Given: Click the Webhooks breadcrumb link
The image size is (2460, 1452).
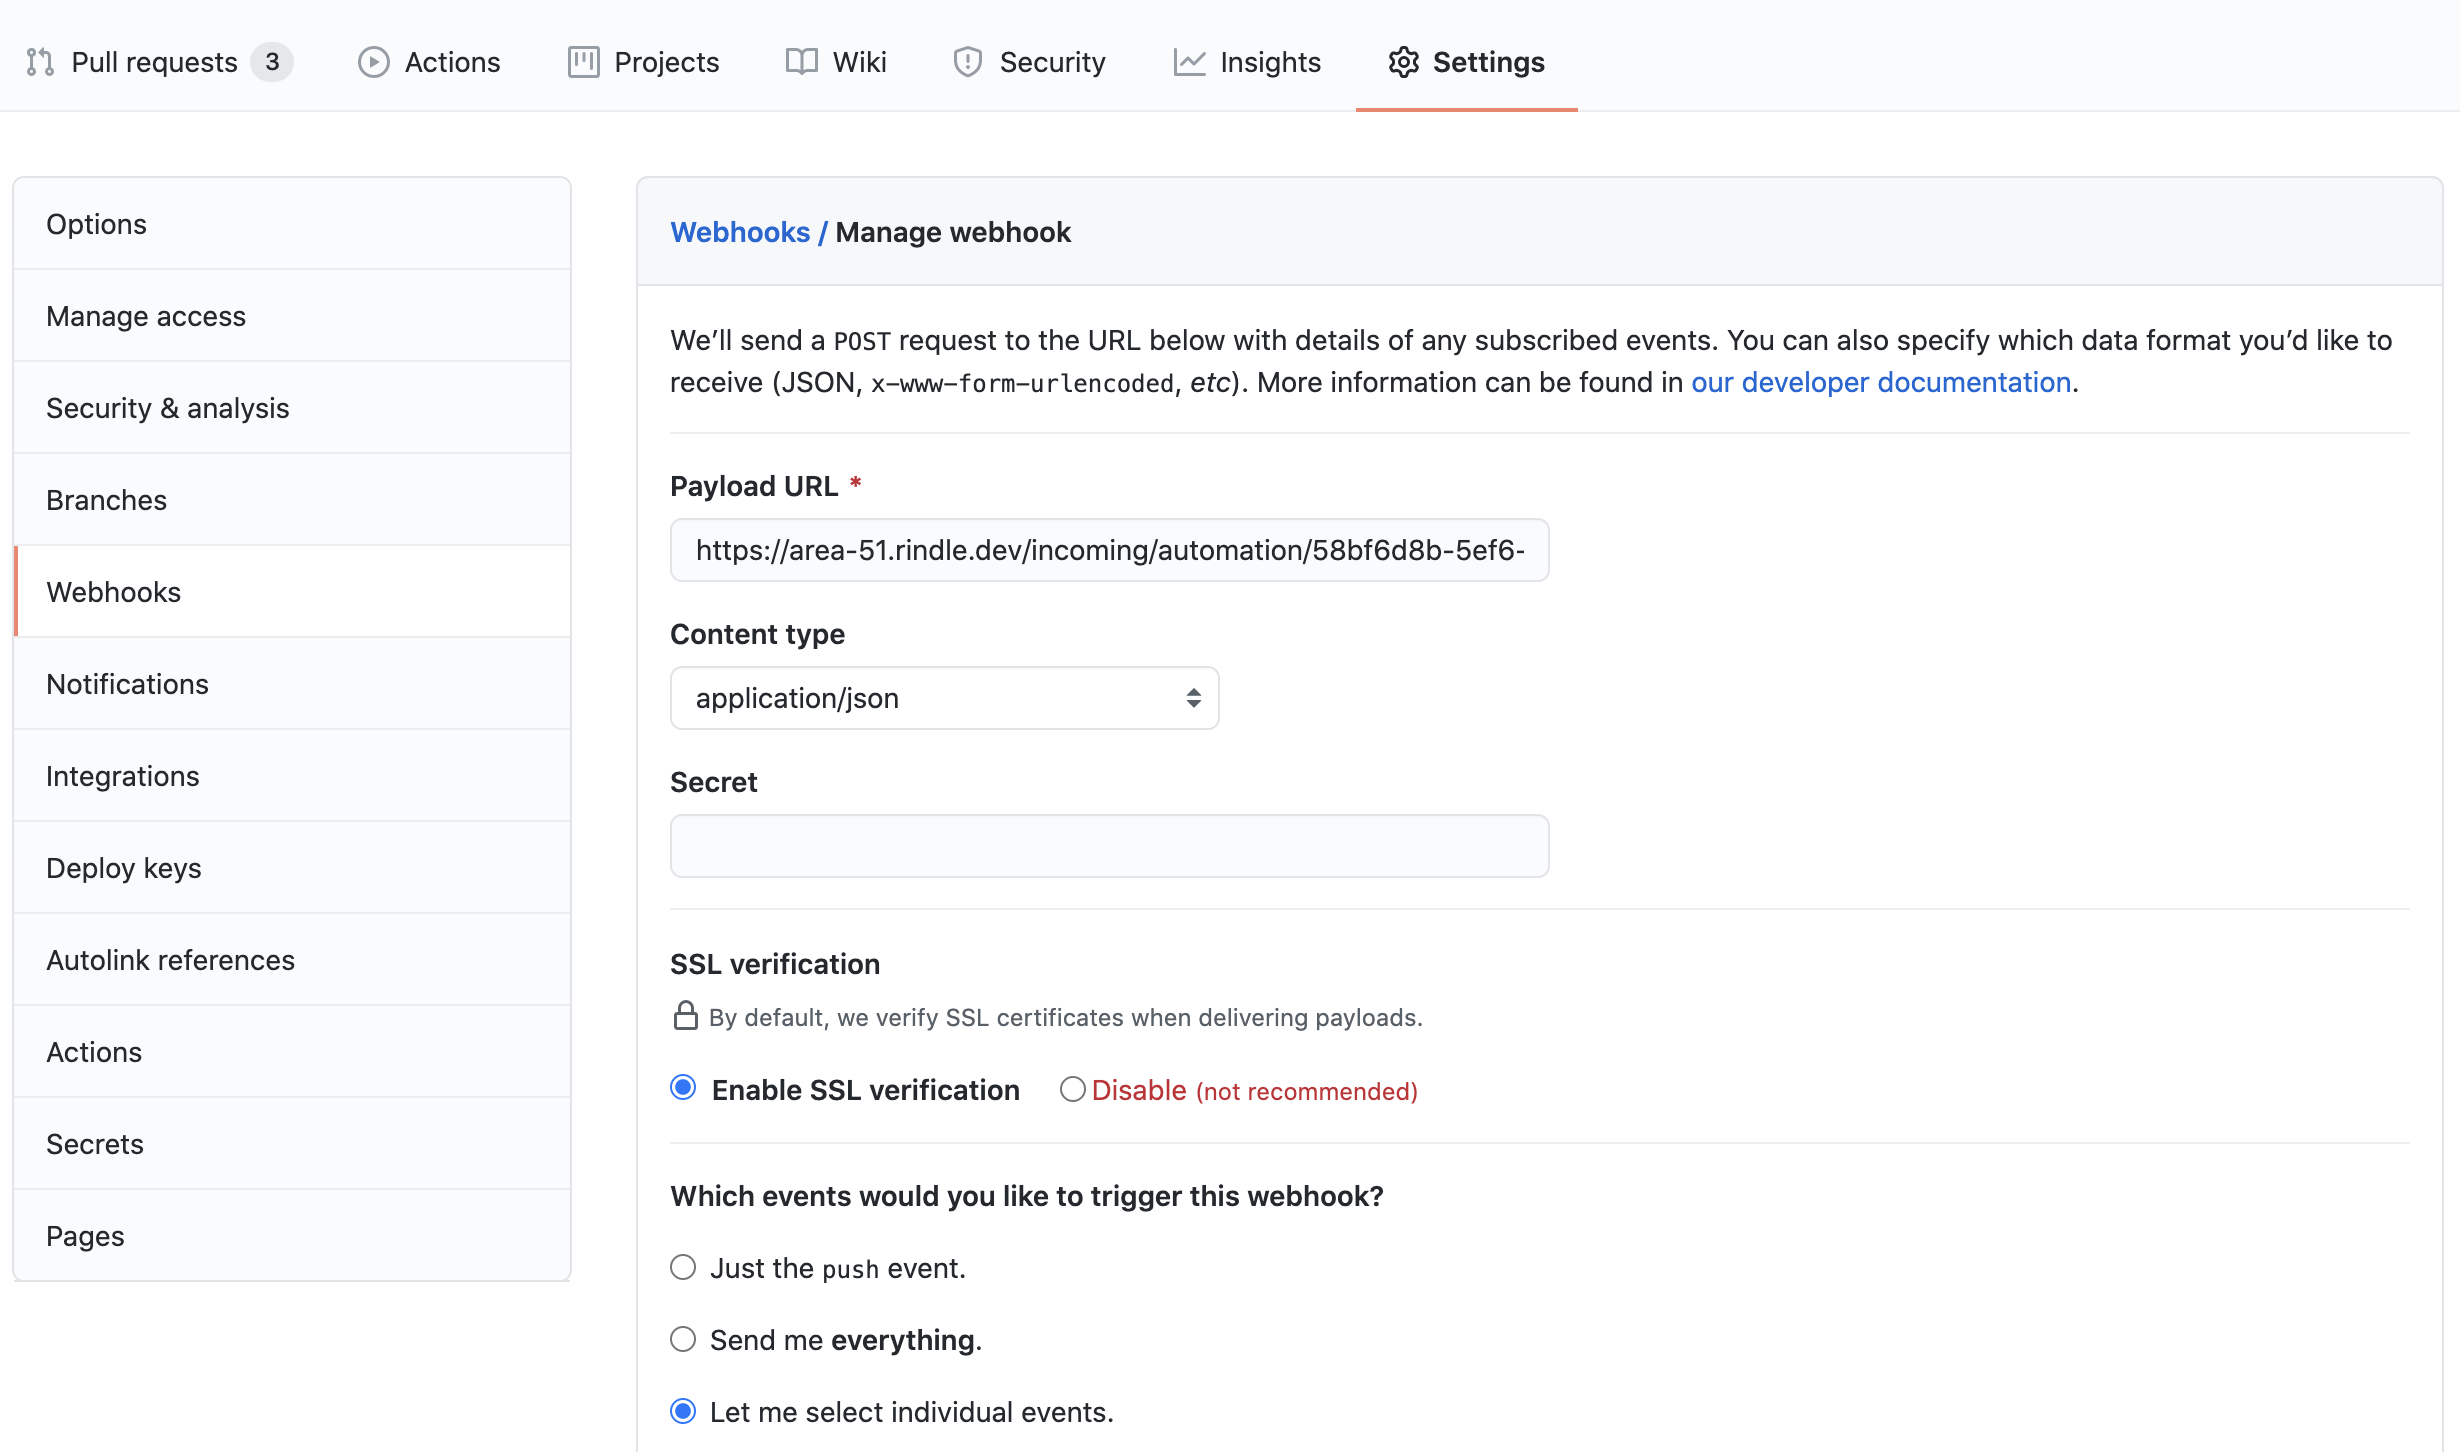Looking at the screenshot, I should click(x=740, y=232).
